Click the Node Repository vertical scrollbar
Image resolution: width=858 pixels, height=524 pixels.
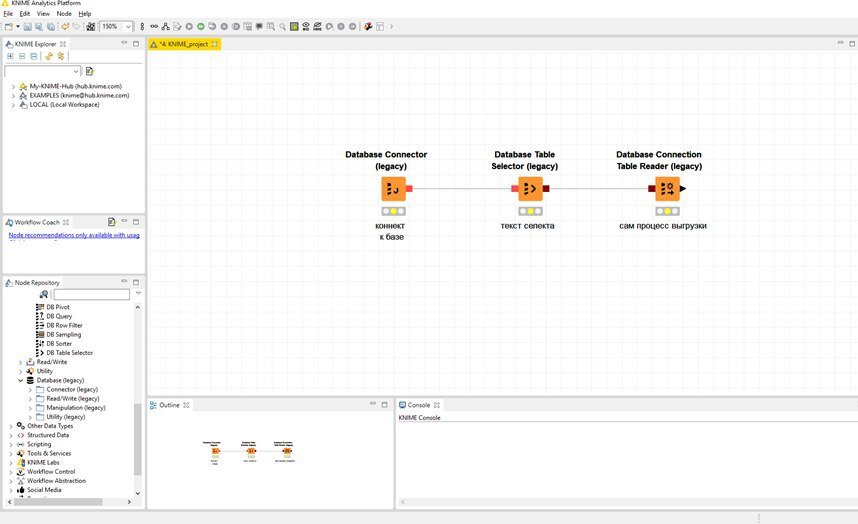pyautogui.click(x=138, y=439)
